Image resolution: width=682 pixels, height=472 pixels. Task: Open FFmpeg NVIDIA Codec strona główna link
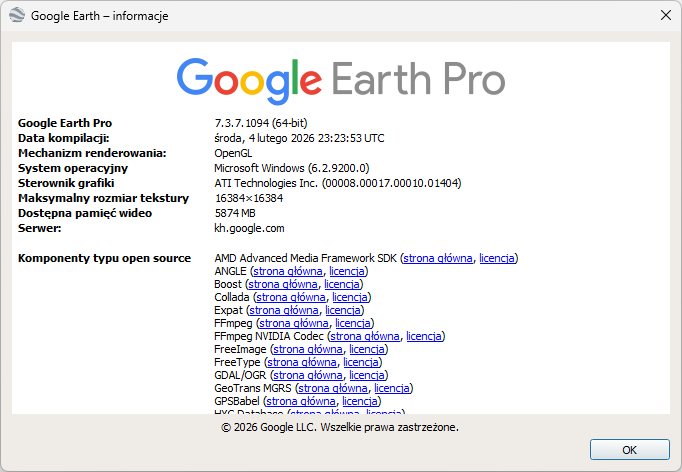pos(364,336)
